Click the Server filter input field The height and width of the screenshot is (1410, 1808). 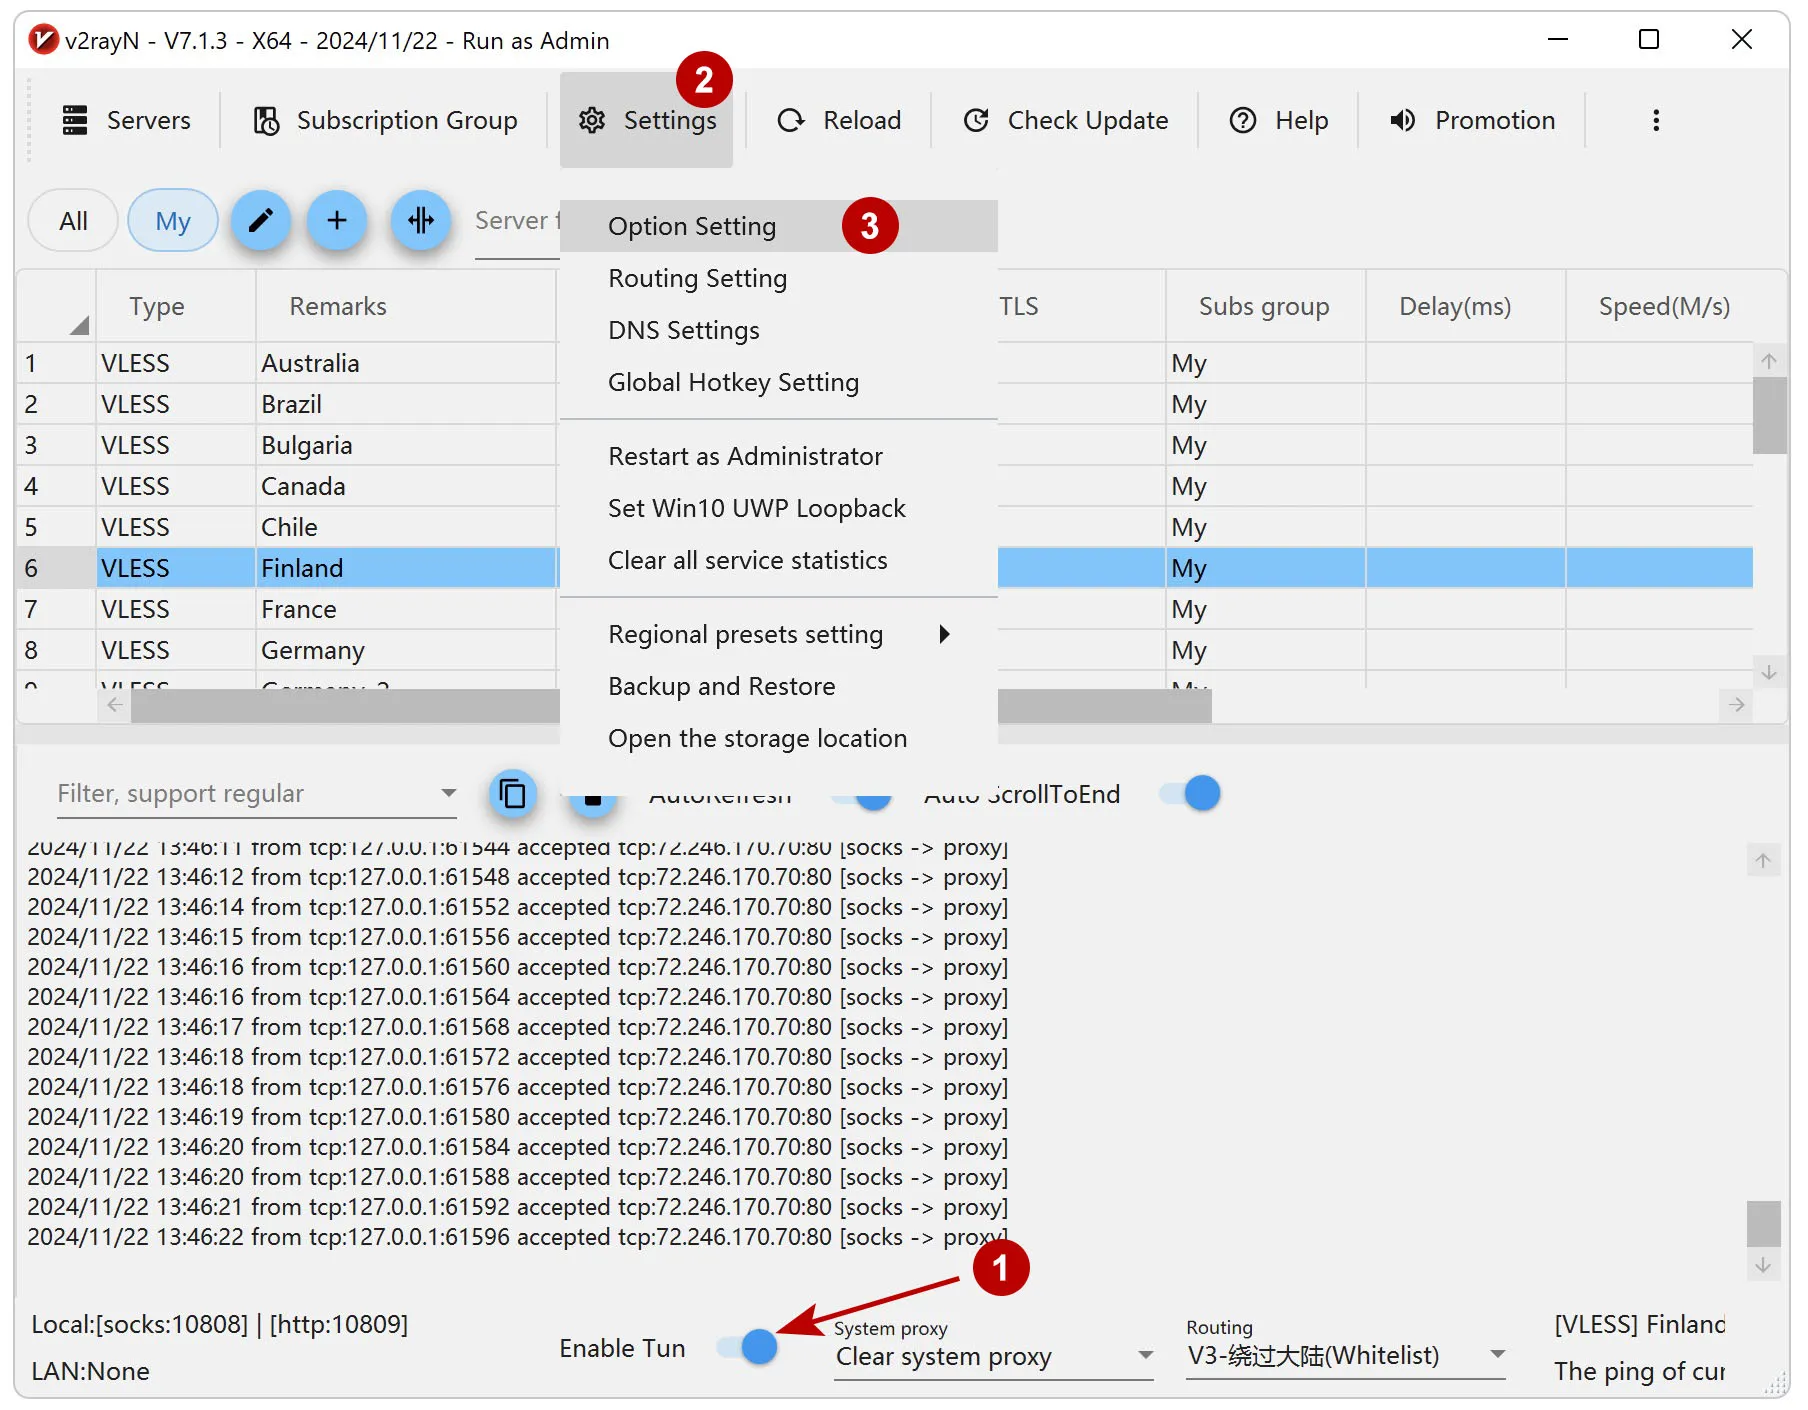517,221
